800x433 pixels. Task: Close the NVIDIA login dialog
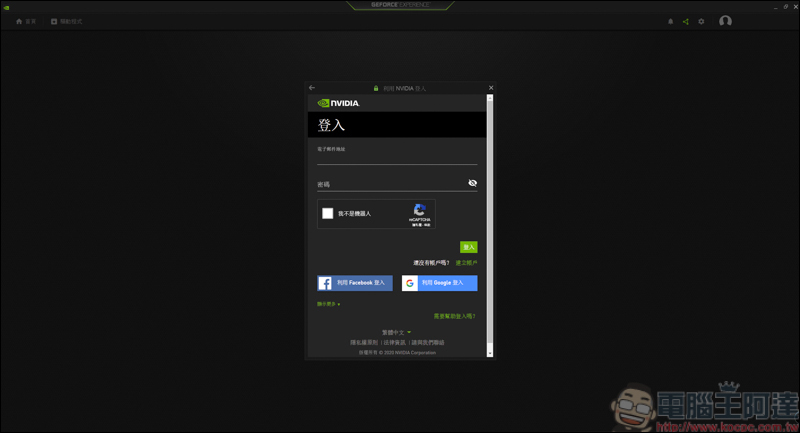click(x=491, y=88)
